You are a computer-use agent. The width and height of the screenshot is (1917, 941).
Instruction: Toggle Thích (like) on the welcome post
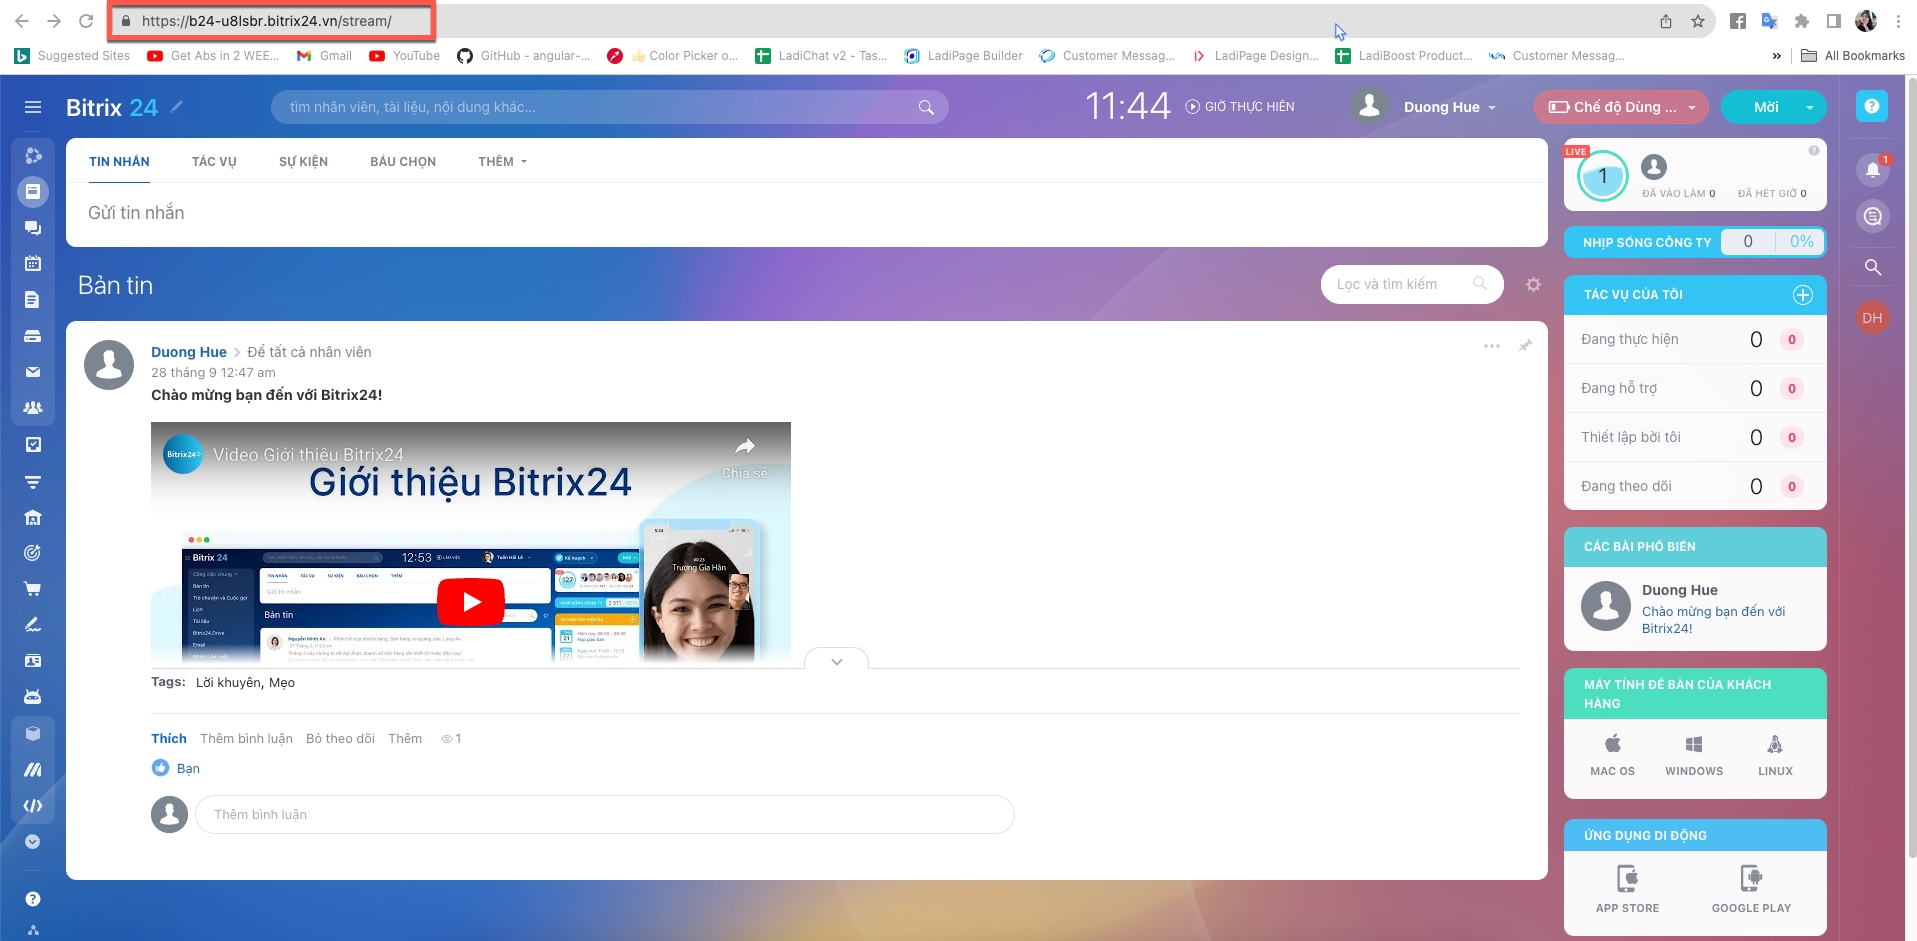click(168, 739)
